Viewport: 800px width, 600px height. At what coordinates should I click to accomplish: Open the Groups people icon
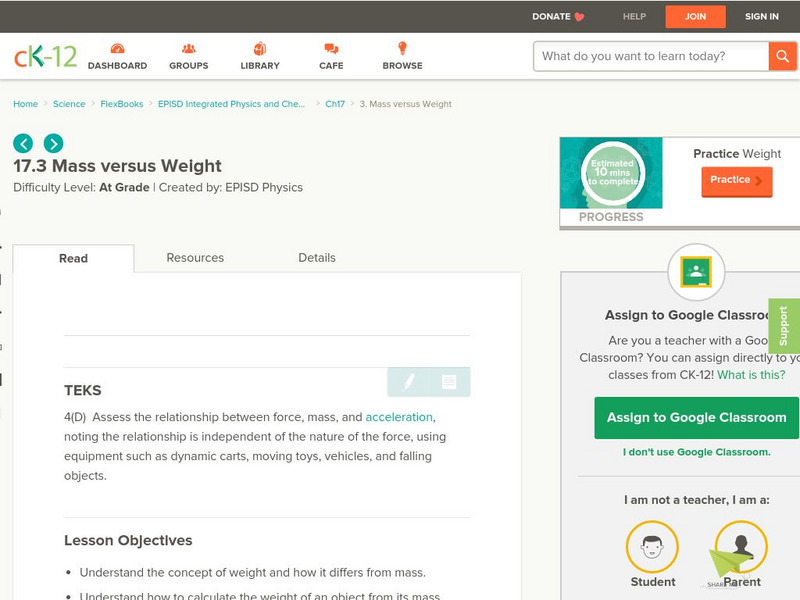[189, 48]
